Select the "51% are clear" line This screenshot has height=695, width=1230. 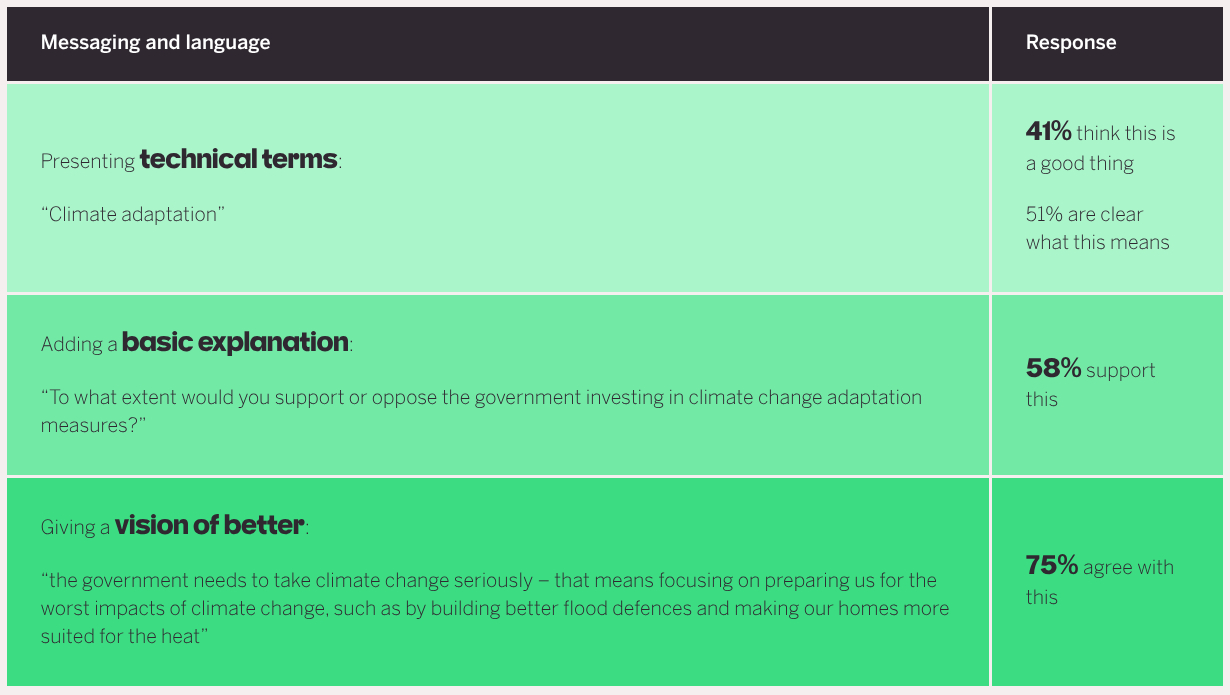tap(1084, 214)
